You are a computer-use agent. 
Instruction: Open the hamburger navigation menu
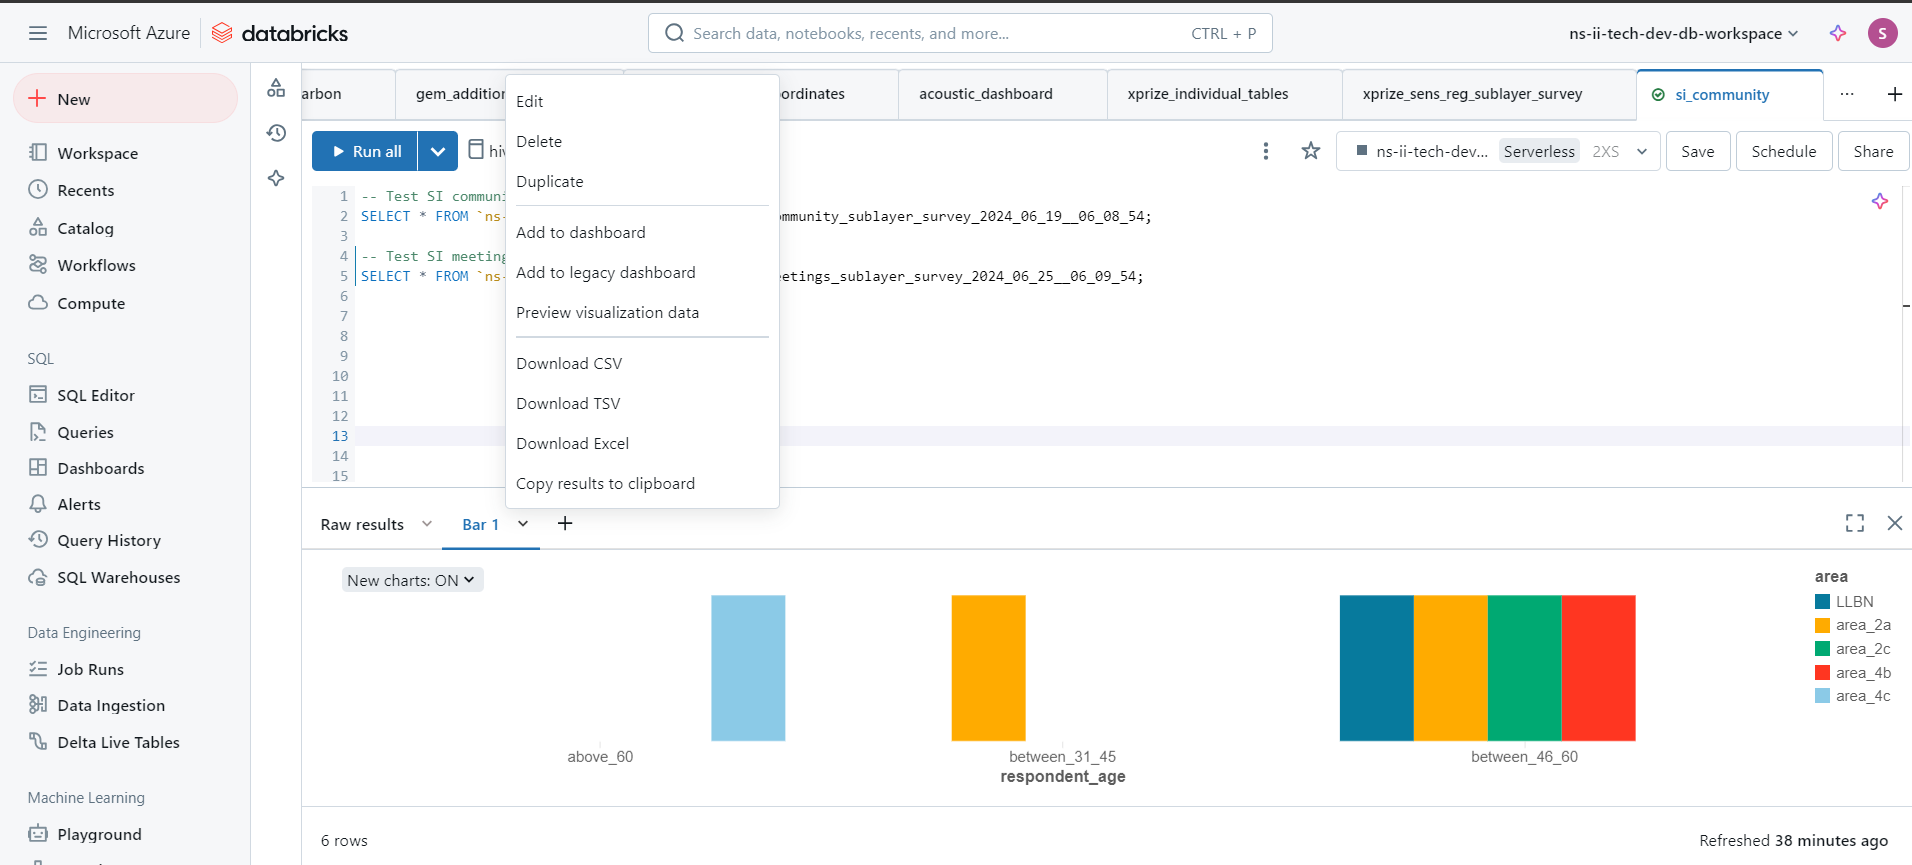tap(38, 33)
